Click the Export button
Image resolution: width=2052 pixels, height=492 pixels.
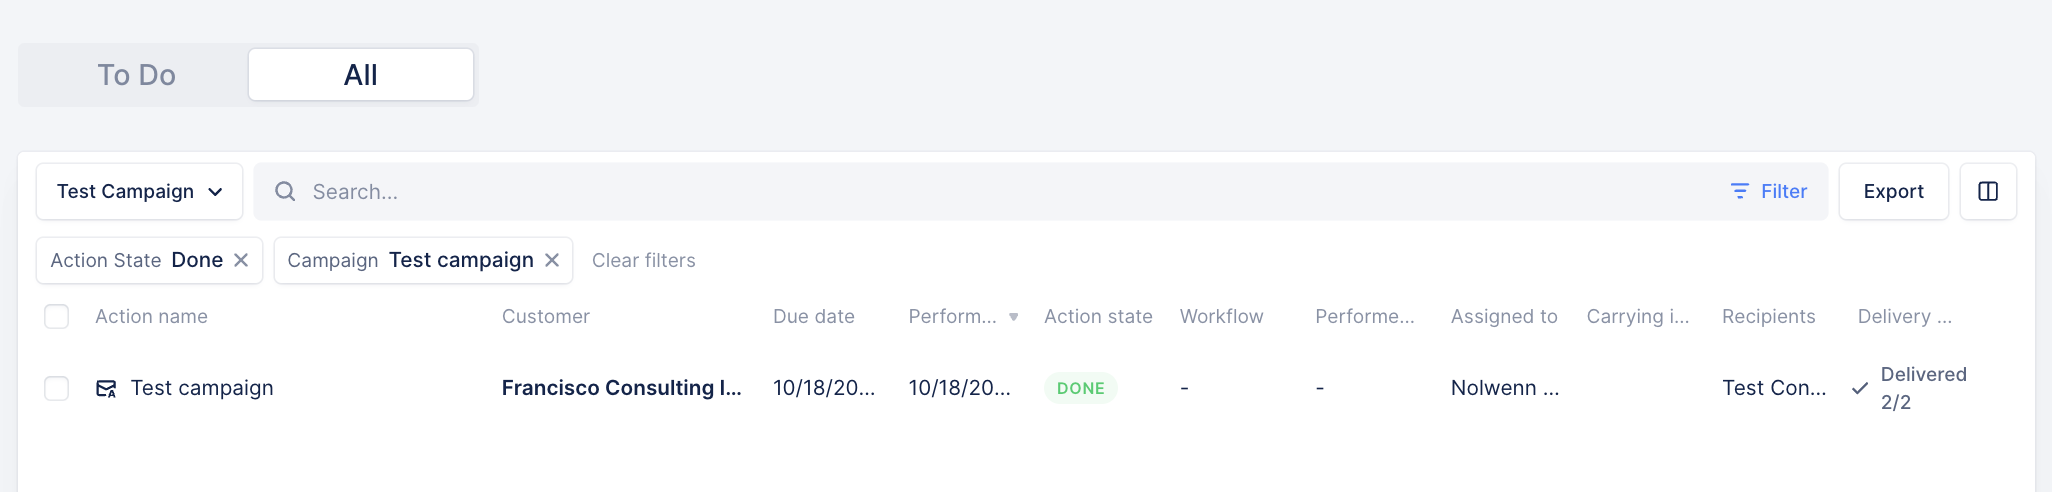1893,191
